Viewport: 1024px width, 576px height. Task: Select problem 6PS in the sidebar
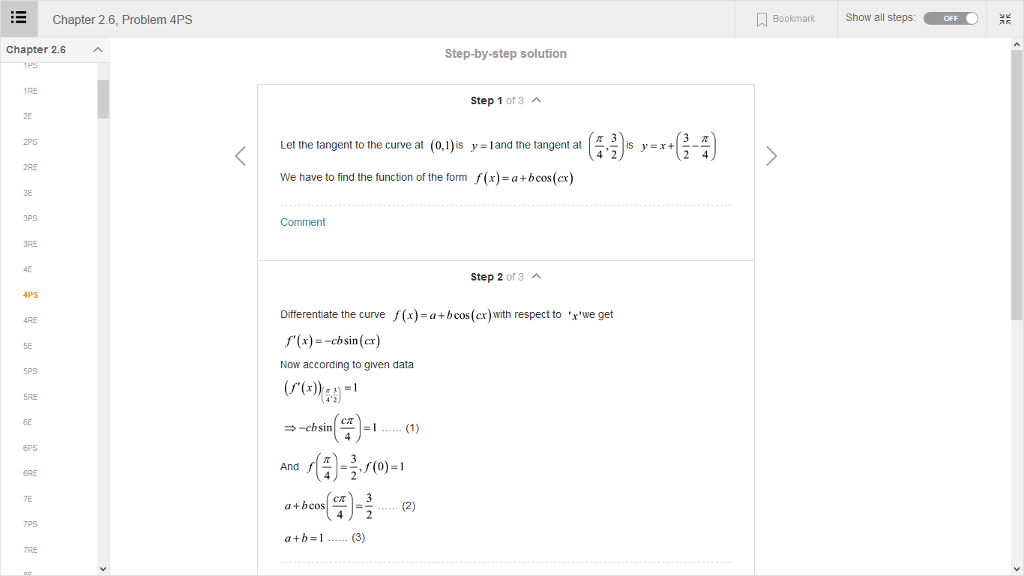coord(29,447)
